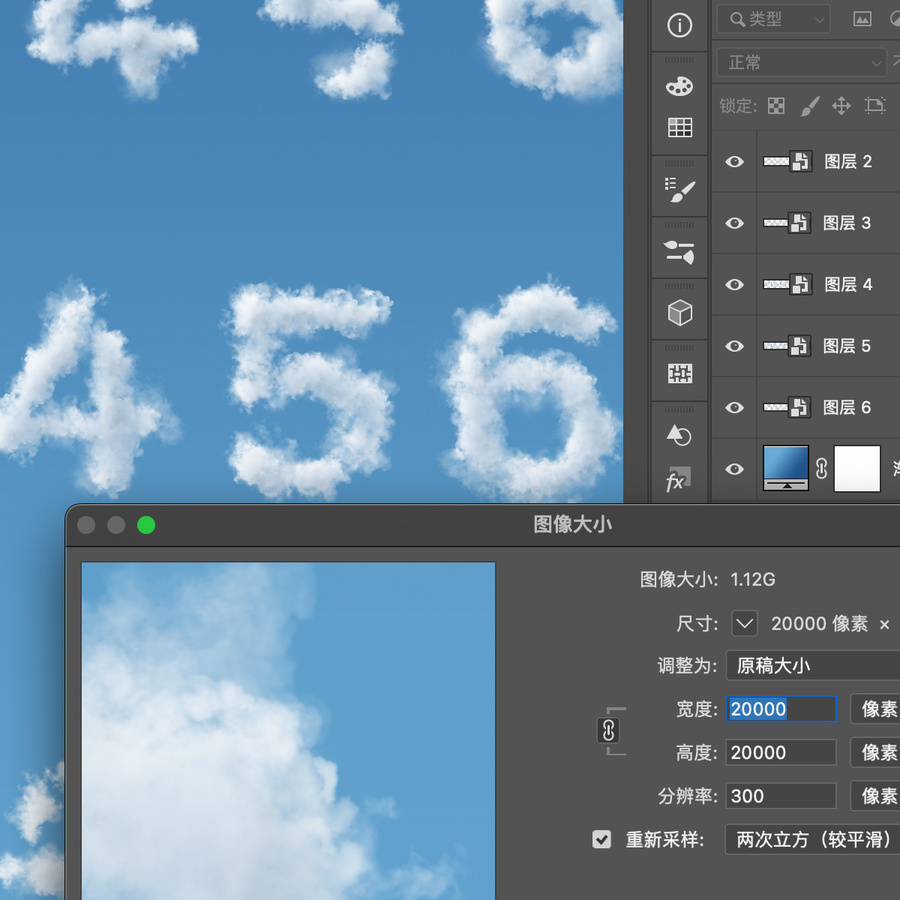Image resolution: width=900 pixels, height=900 pixels.
Task: Toggle the width-height constrain link icon
Action: coord(609,731)
